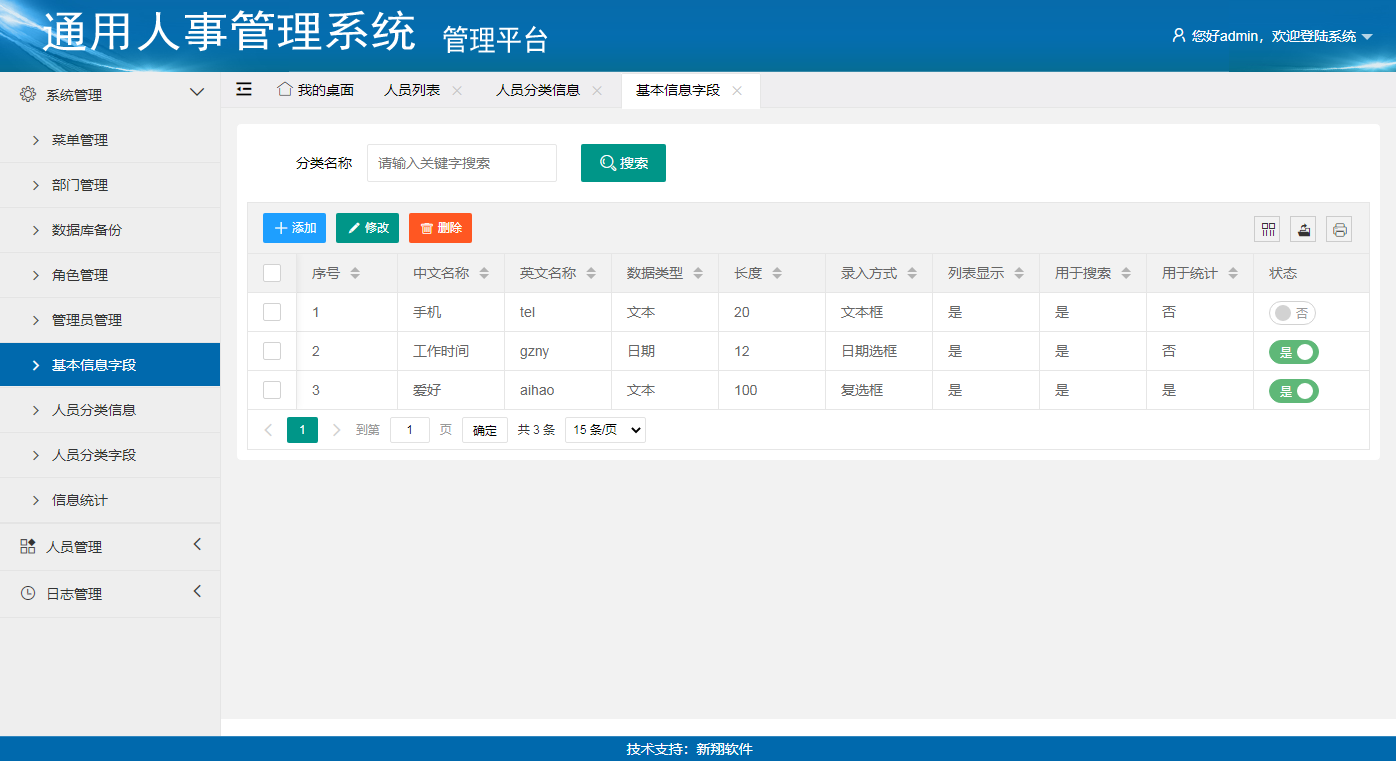1396x761 pixels.
Task: Enable the status toggle for 手机 row
Action: (x=1292, y=313)
